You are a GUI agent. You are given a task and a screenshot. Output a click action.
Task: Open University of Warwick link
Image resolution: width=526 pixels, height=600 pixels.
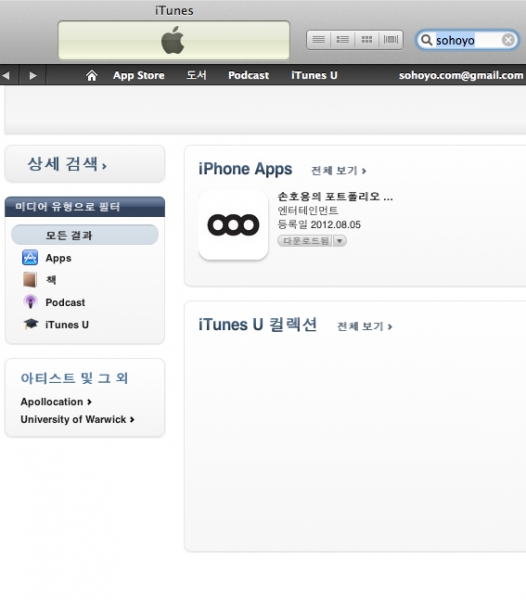click(77, 419)
